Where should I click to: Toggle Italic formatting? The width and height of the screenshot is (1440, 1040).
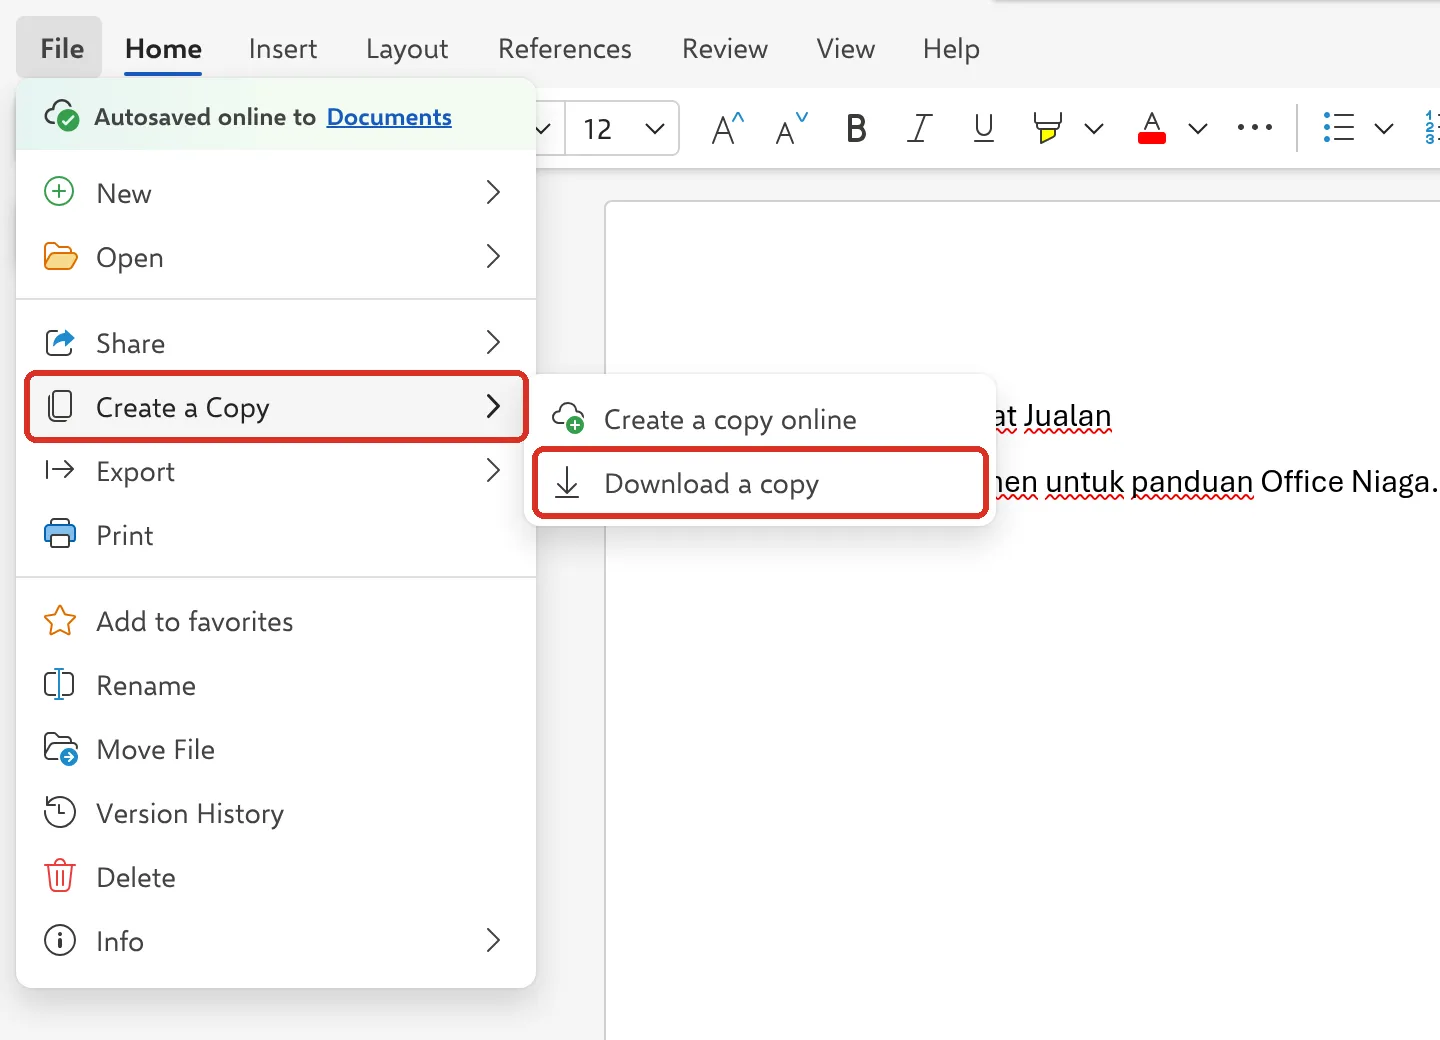click(919, 128)
